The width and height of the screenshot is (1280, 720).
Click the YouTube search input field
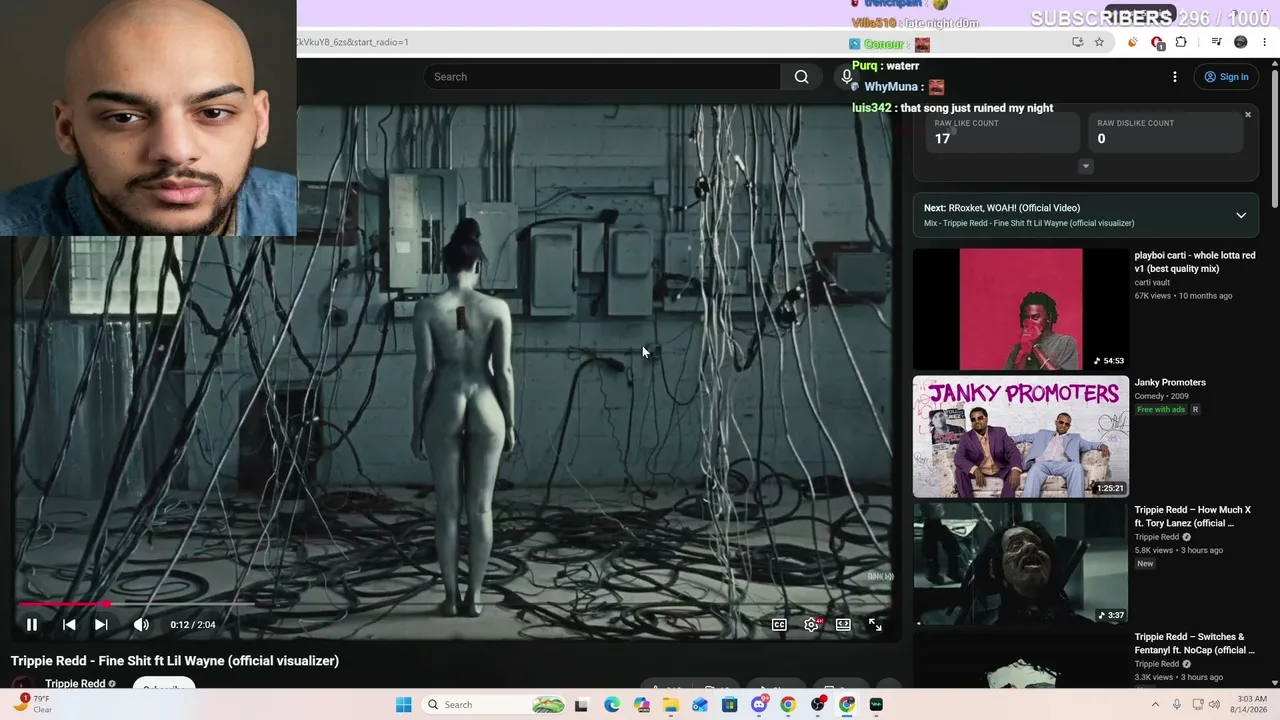point(602,77)
